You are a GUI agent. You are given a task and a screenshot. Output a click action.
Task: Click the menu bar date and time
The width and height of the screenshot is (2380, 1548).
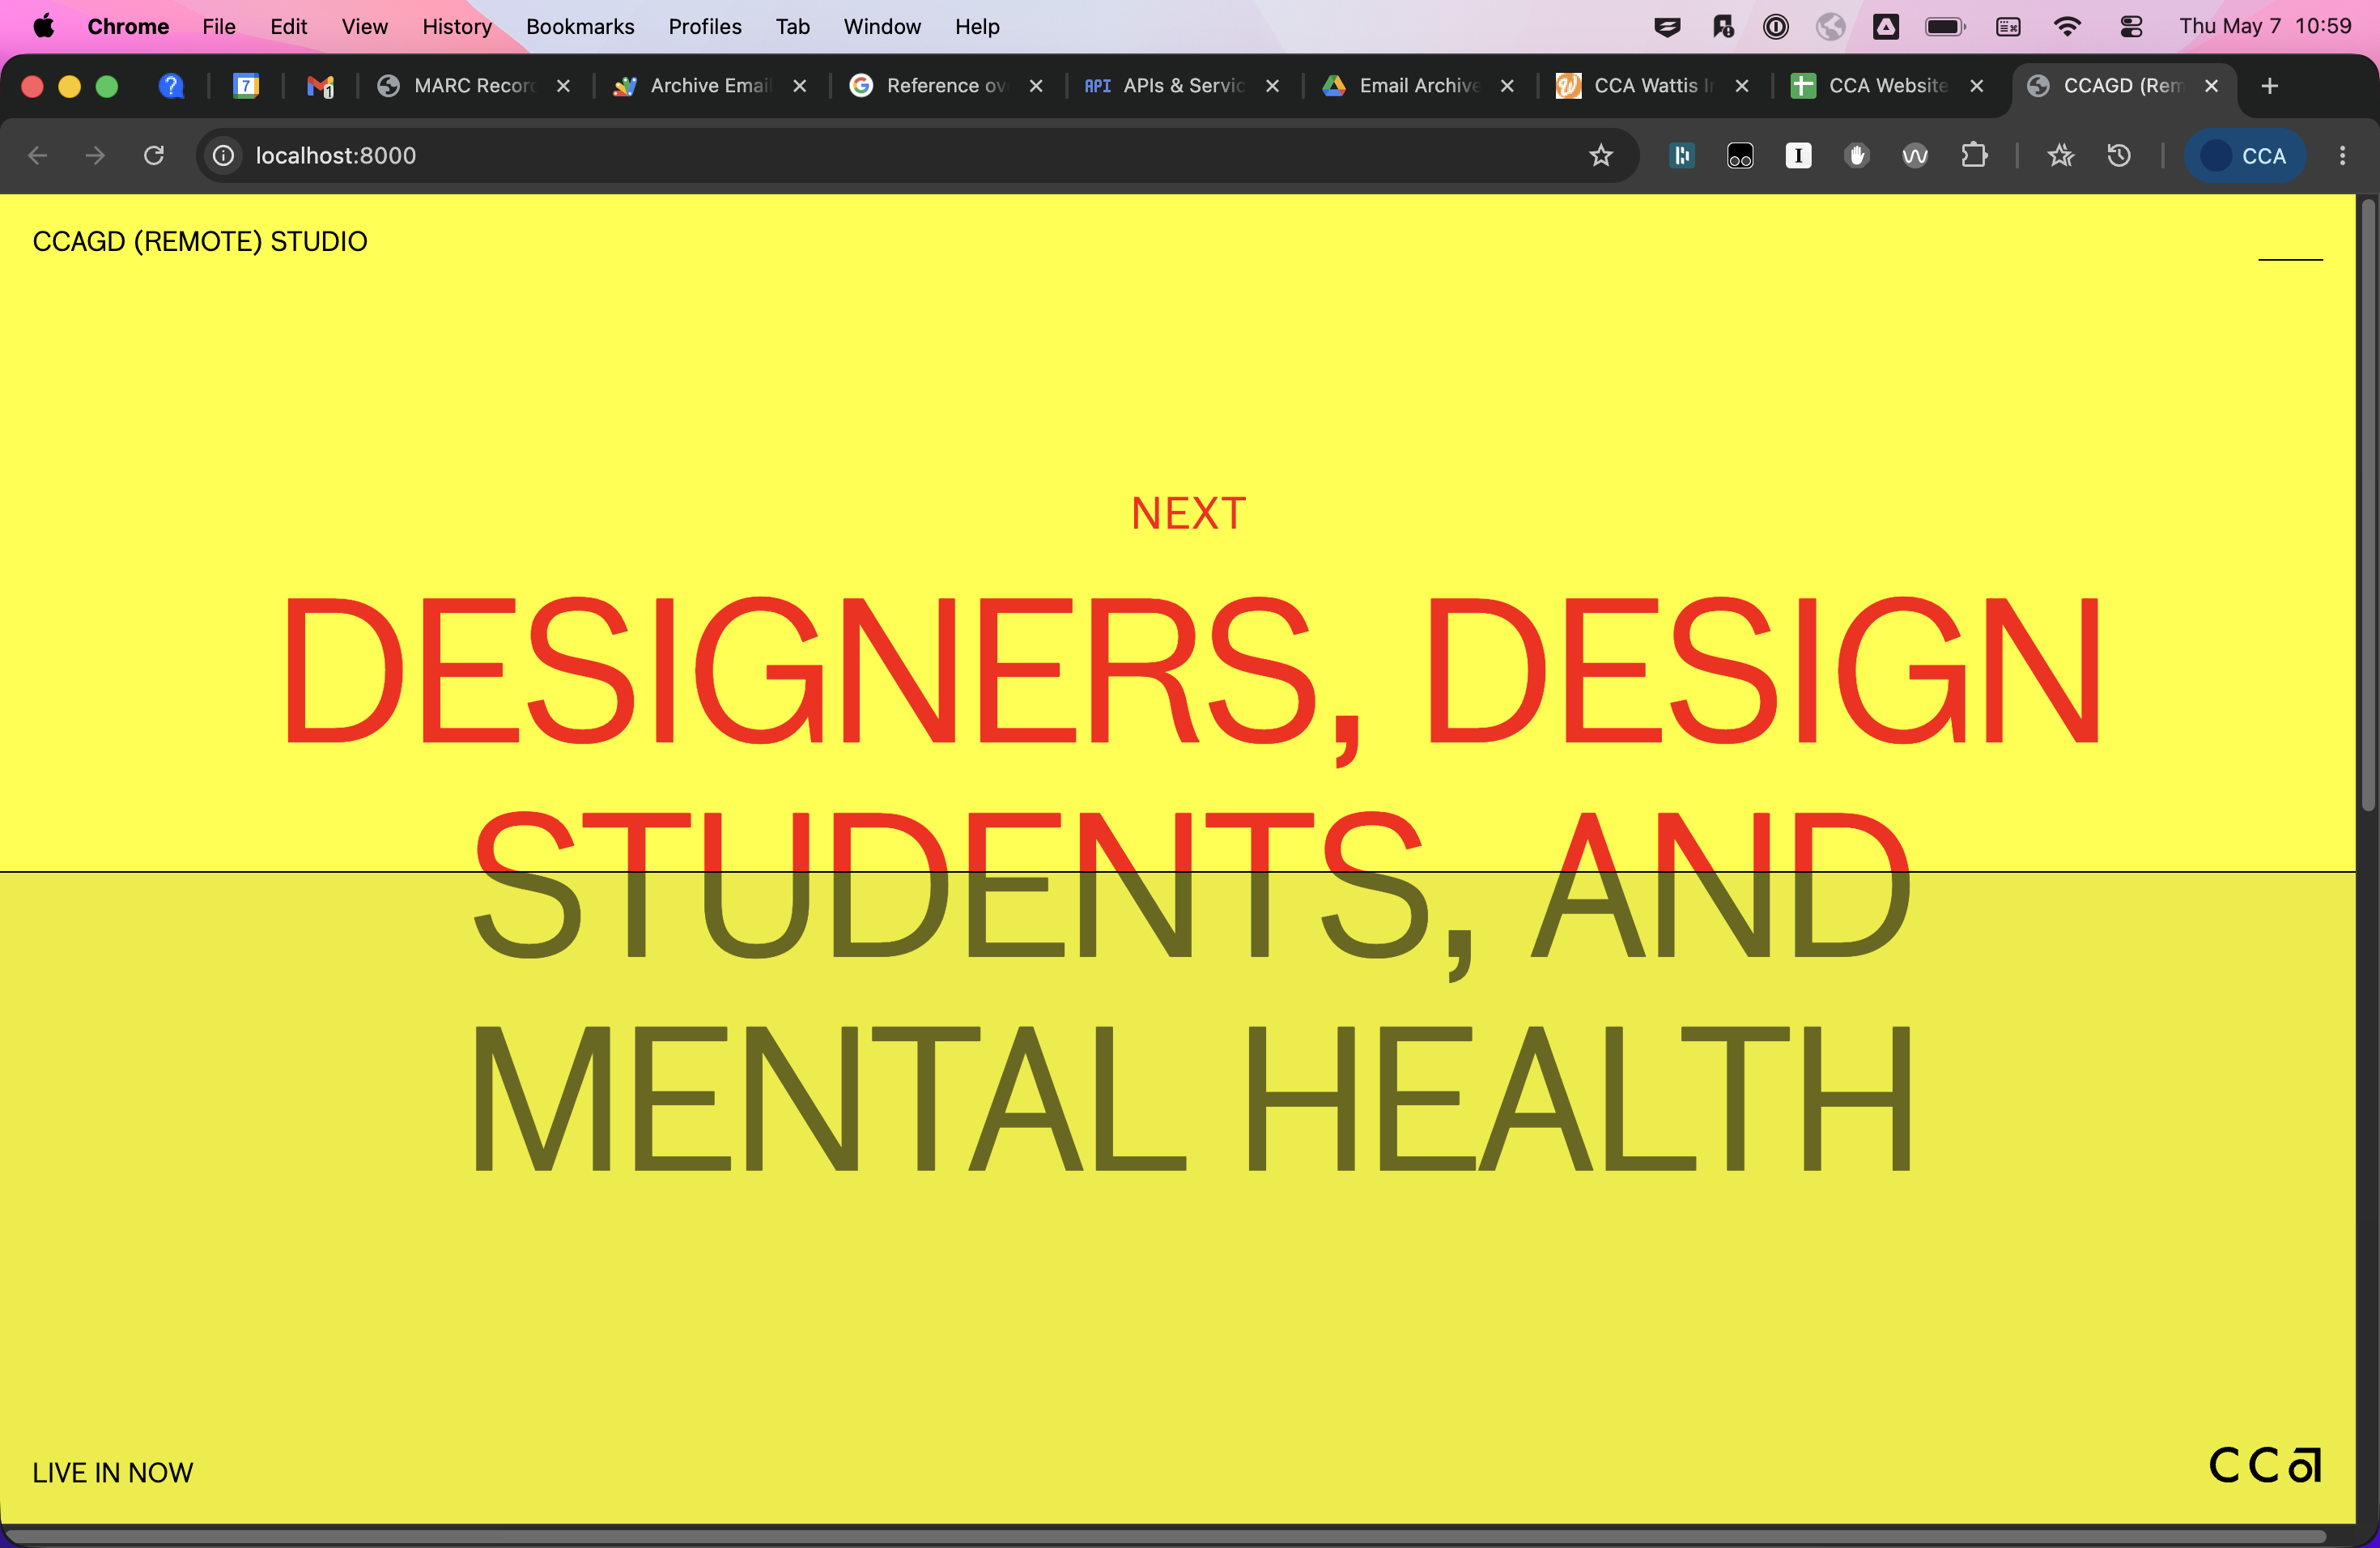point(2265,27)
